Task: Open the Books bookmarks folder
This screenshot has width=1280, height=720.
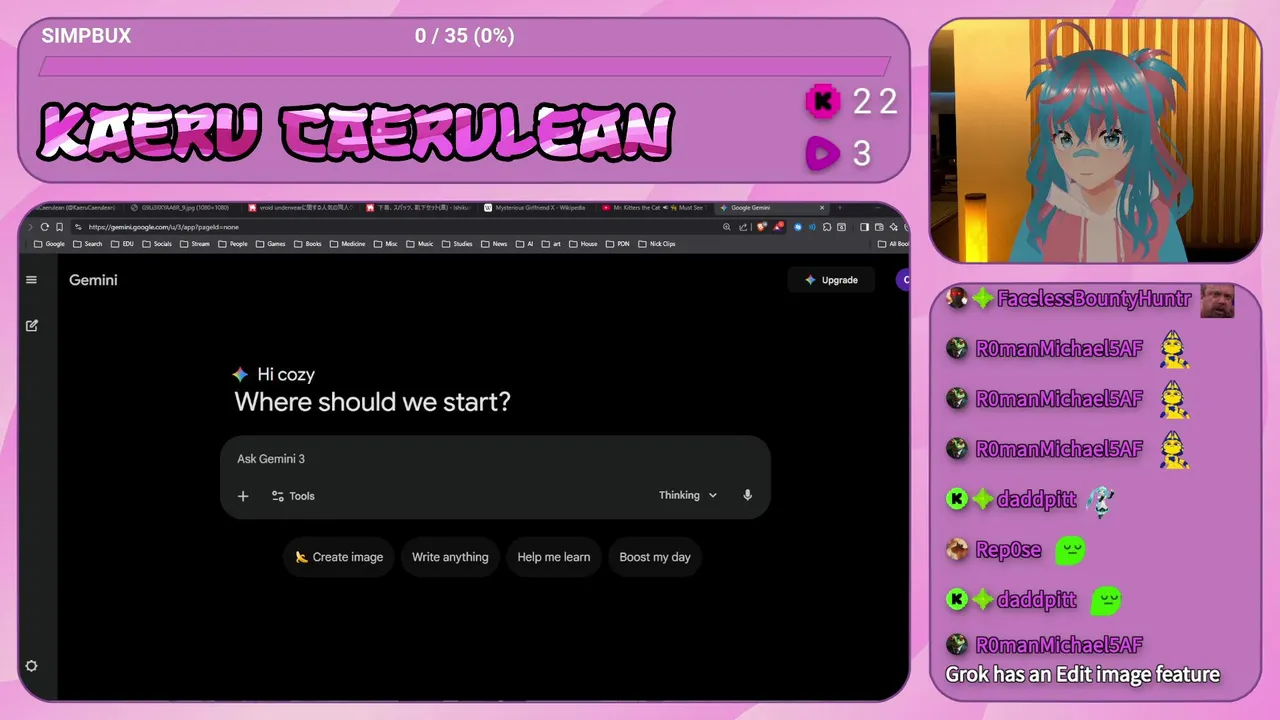Action: [x=308, y=244]
